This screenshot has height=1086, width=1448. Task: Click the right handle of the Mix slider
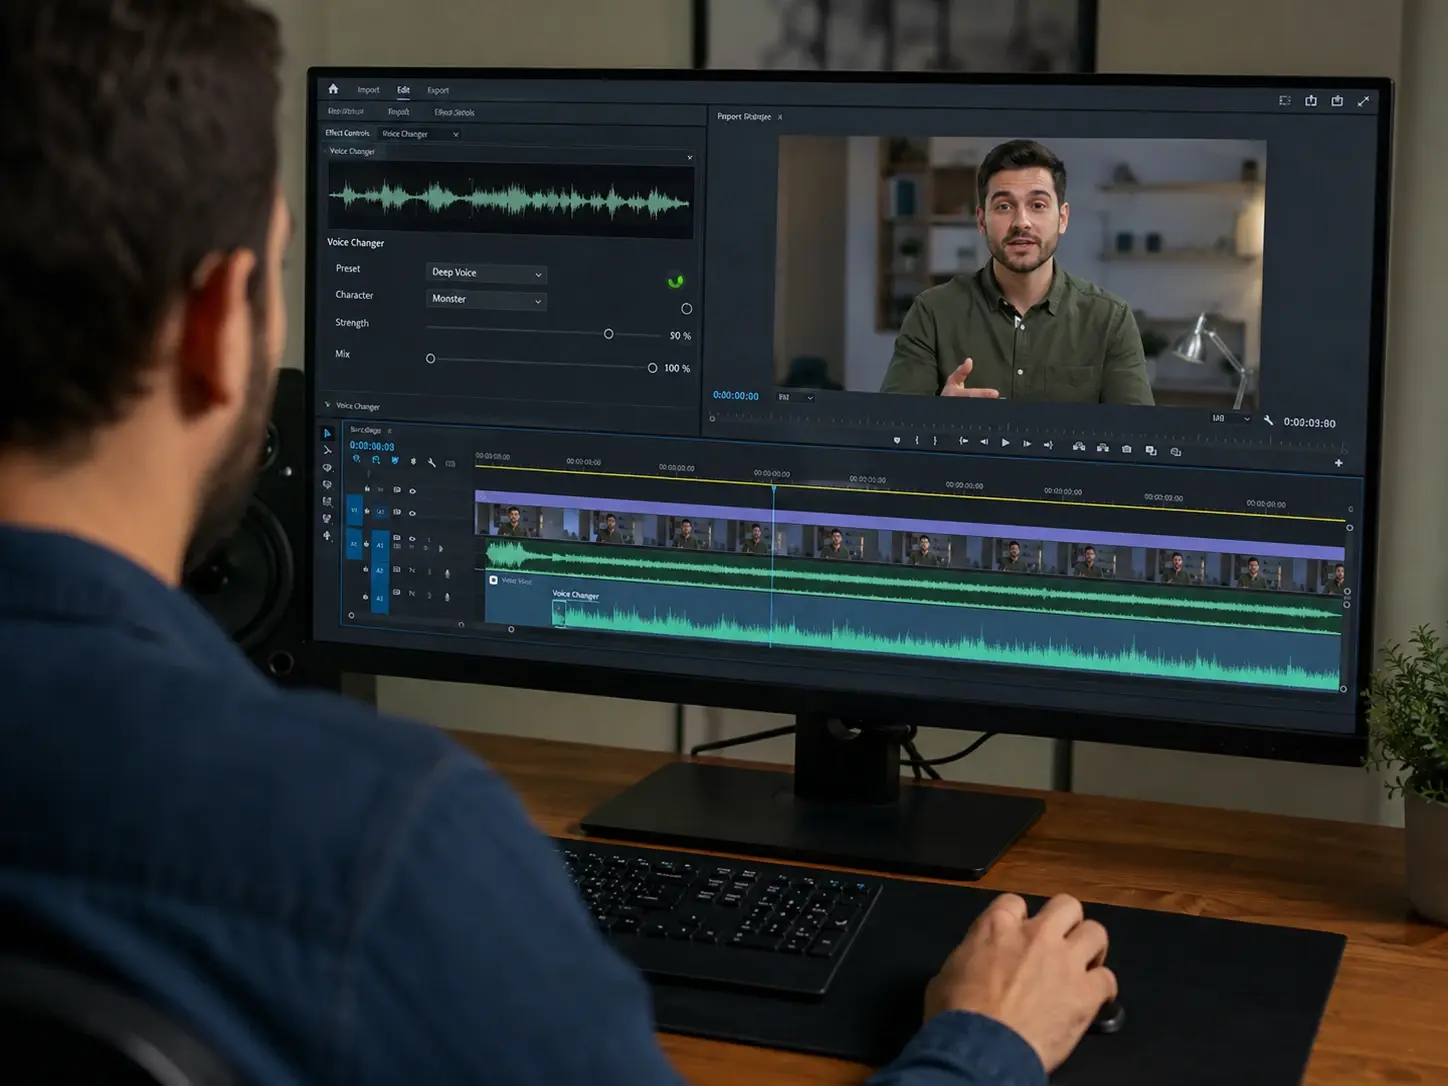coord(652,368)
